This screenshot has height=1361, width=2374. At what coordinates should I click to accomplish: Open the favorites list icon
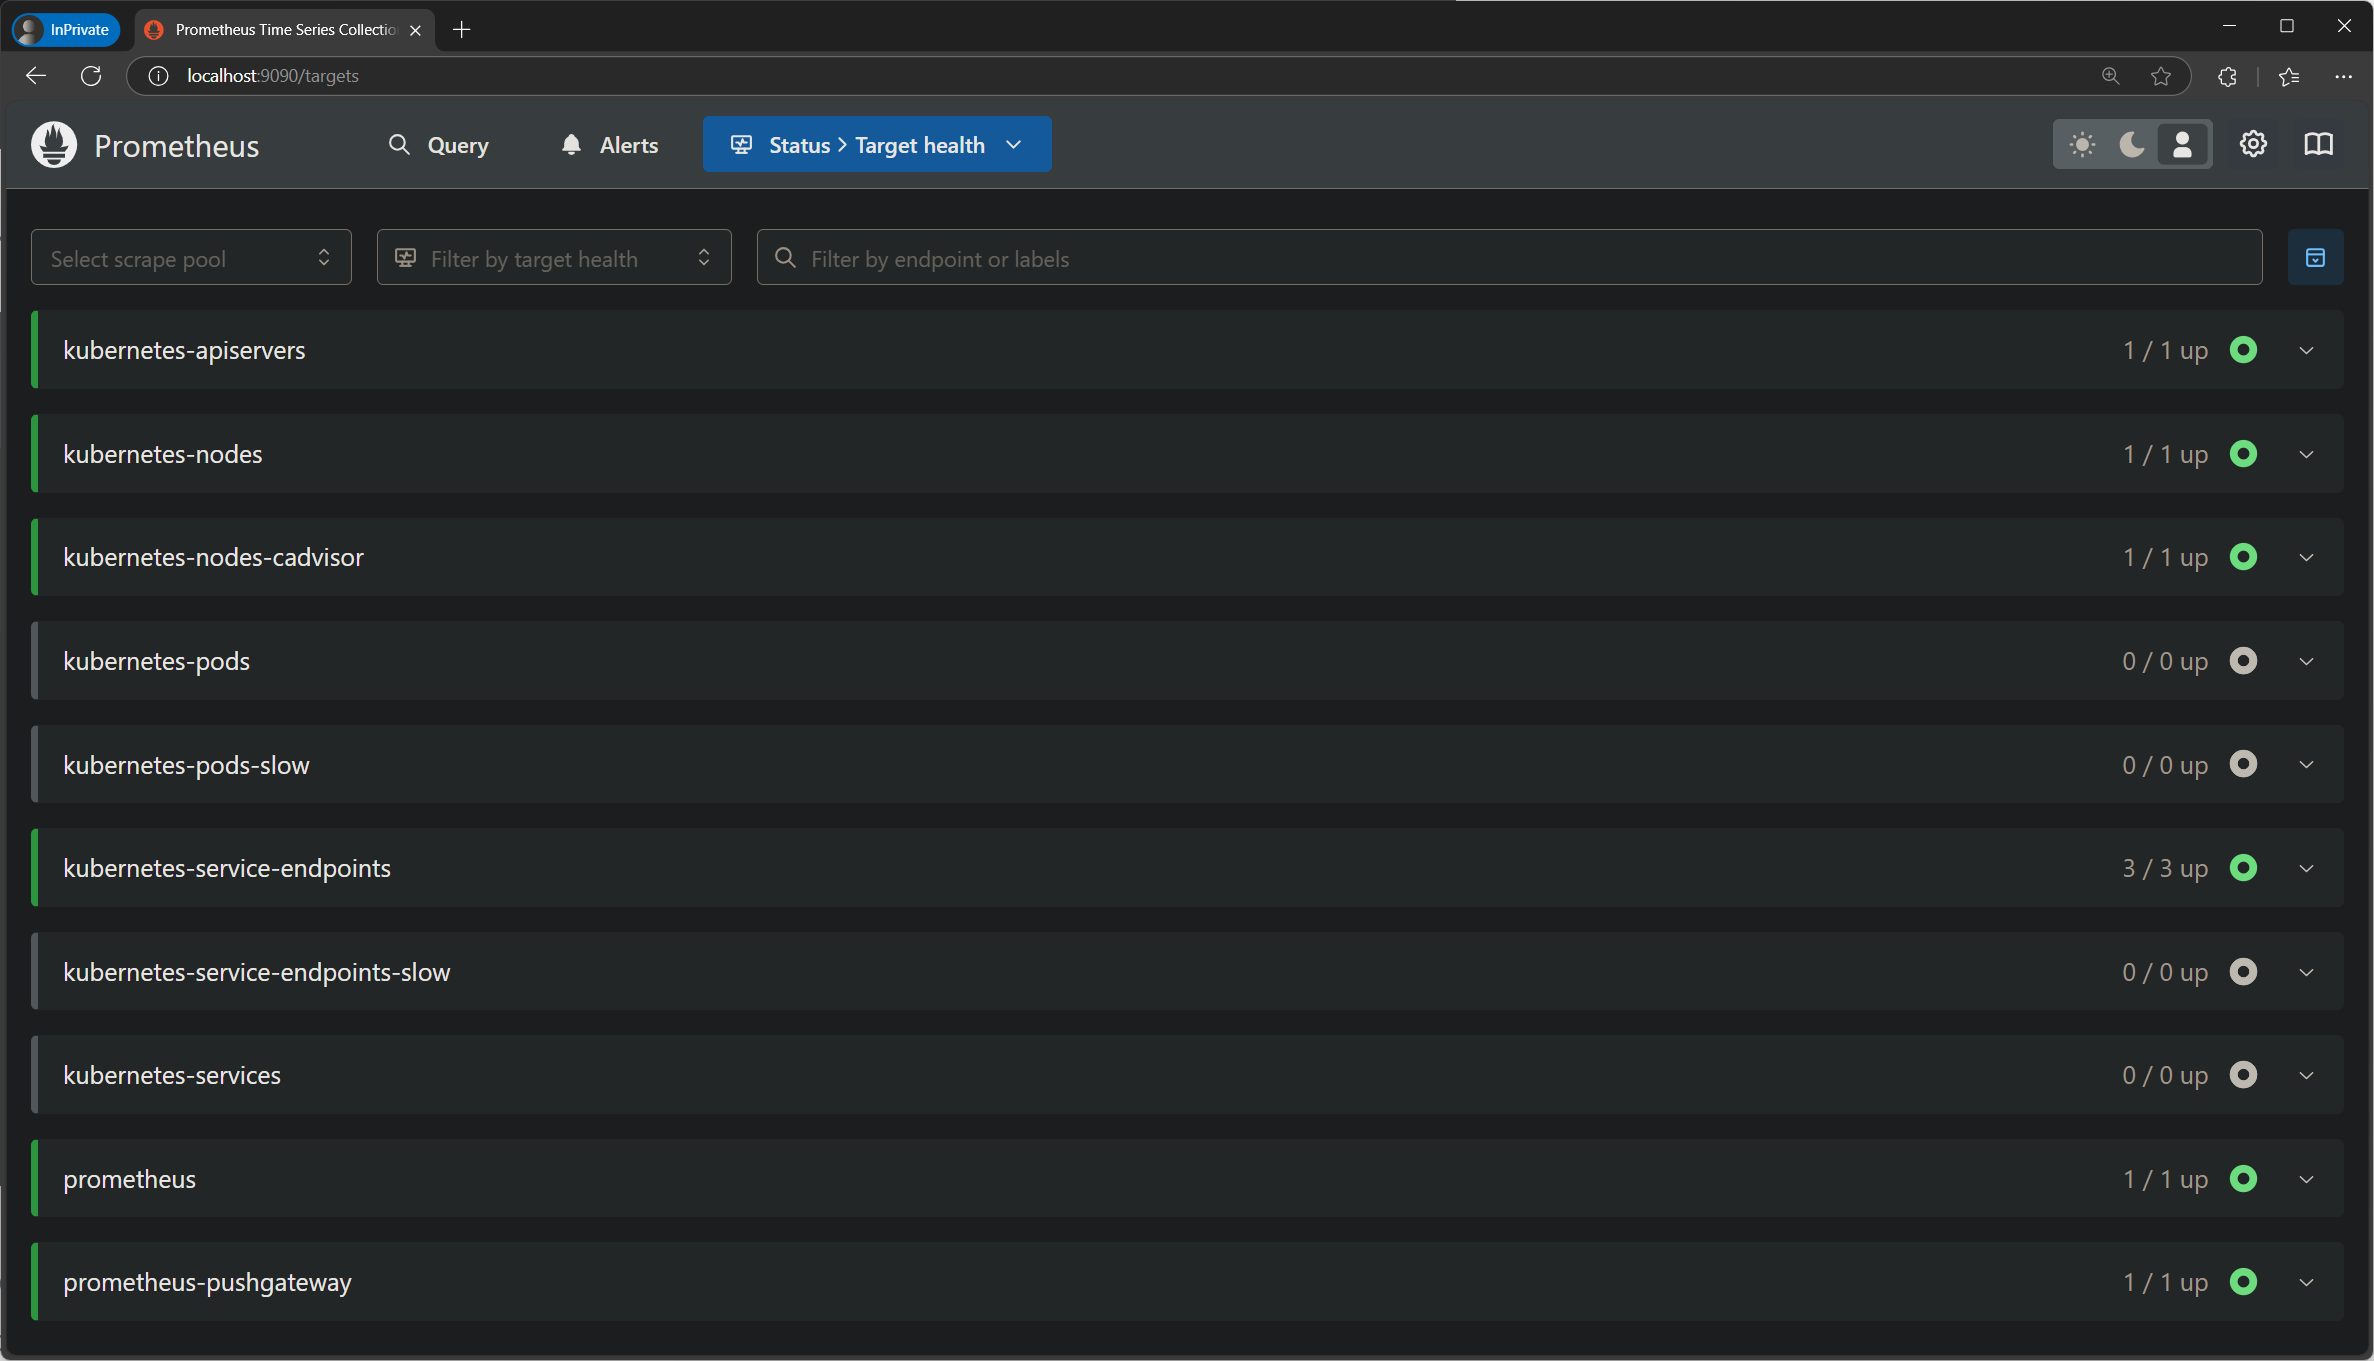point(2289,76)
